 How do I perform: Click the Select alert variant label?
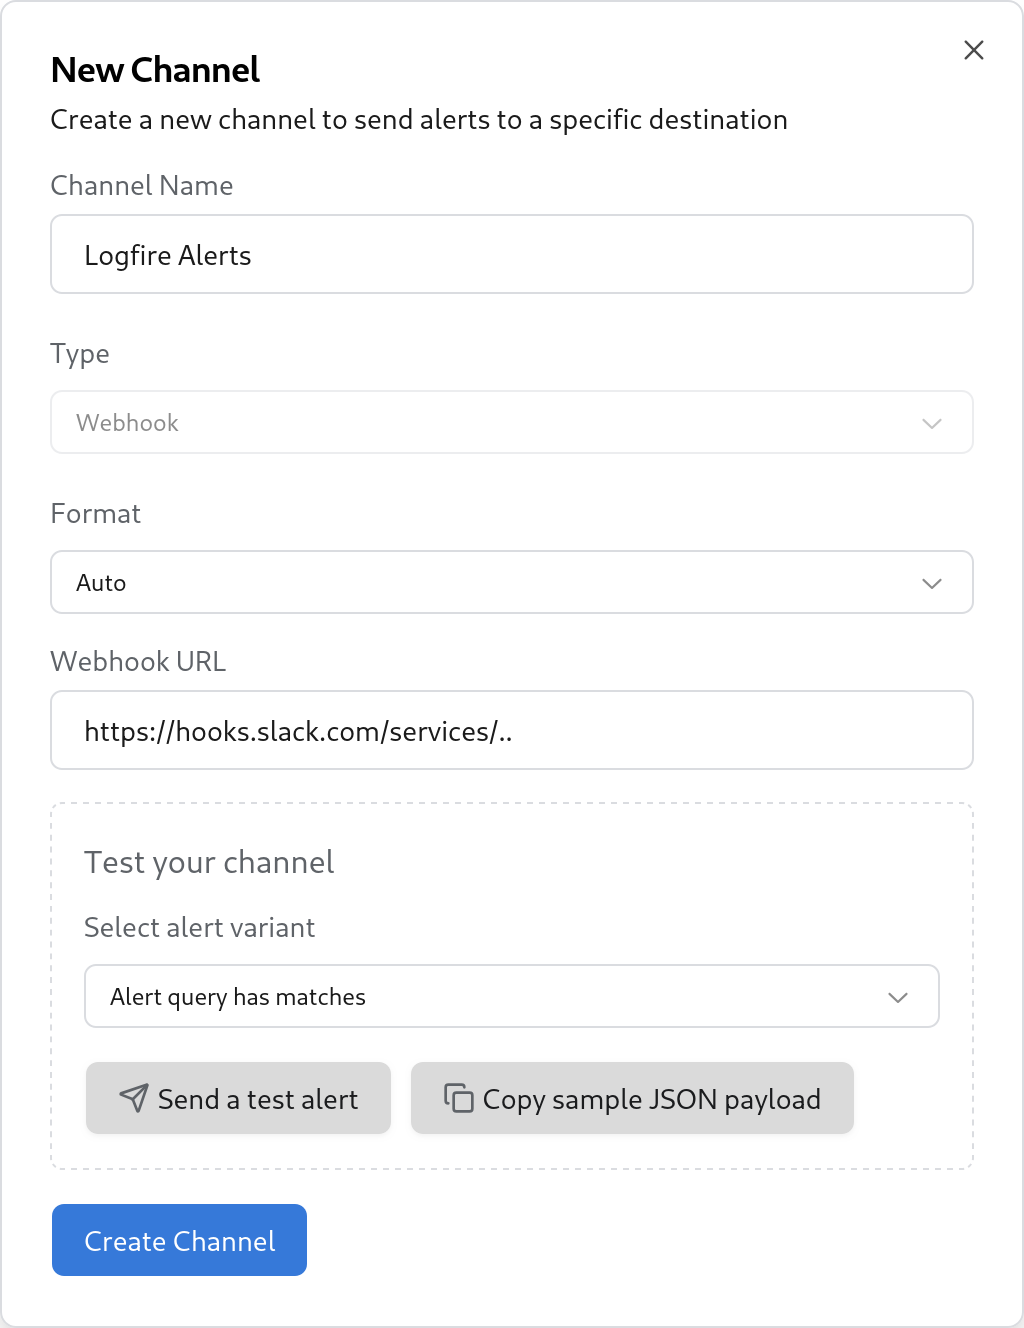pos(199,928)
